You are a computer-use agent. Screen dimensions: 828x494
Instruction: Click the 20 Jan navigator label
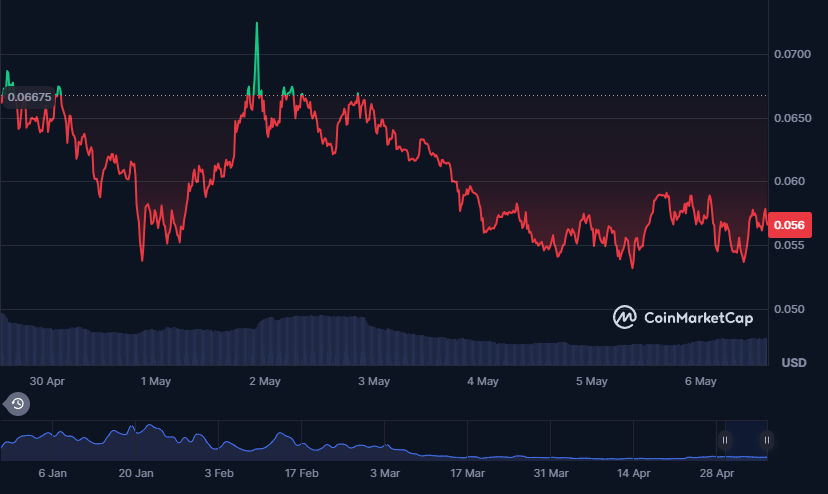(136, 473)
